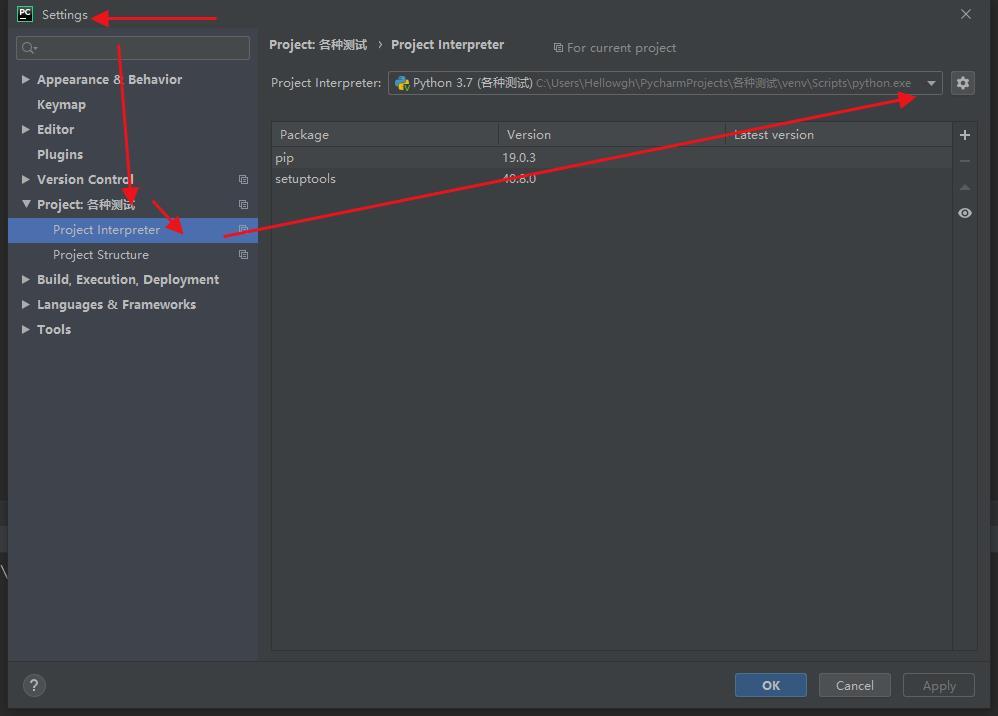
Task: Select Tools label in settings tree
Action: tap(54, 329)
